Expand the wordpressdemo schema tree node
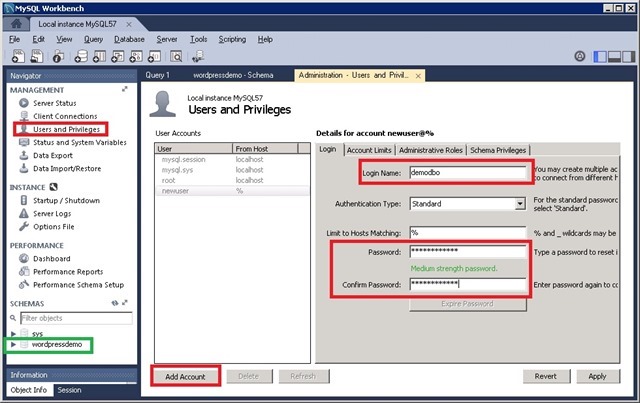 point(13,345)
